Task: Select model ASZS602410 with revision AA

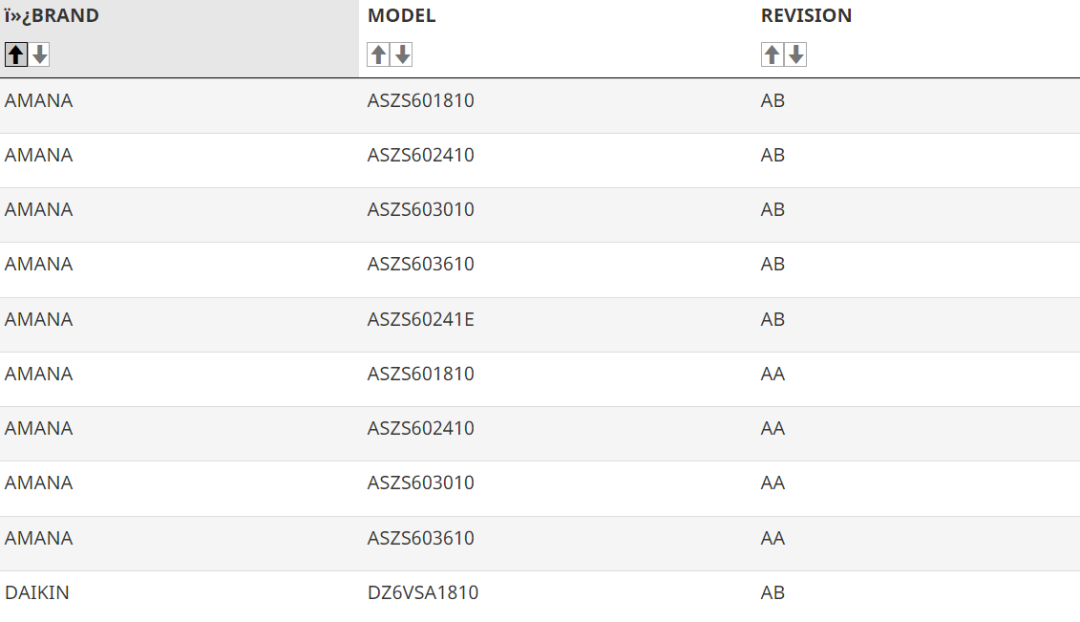Action: pos(420,428)
